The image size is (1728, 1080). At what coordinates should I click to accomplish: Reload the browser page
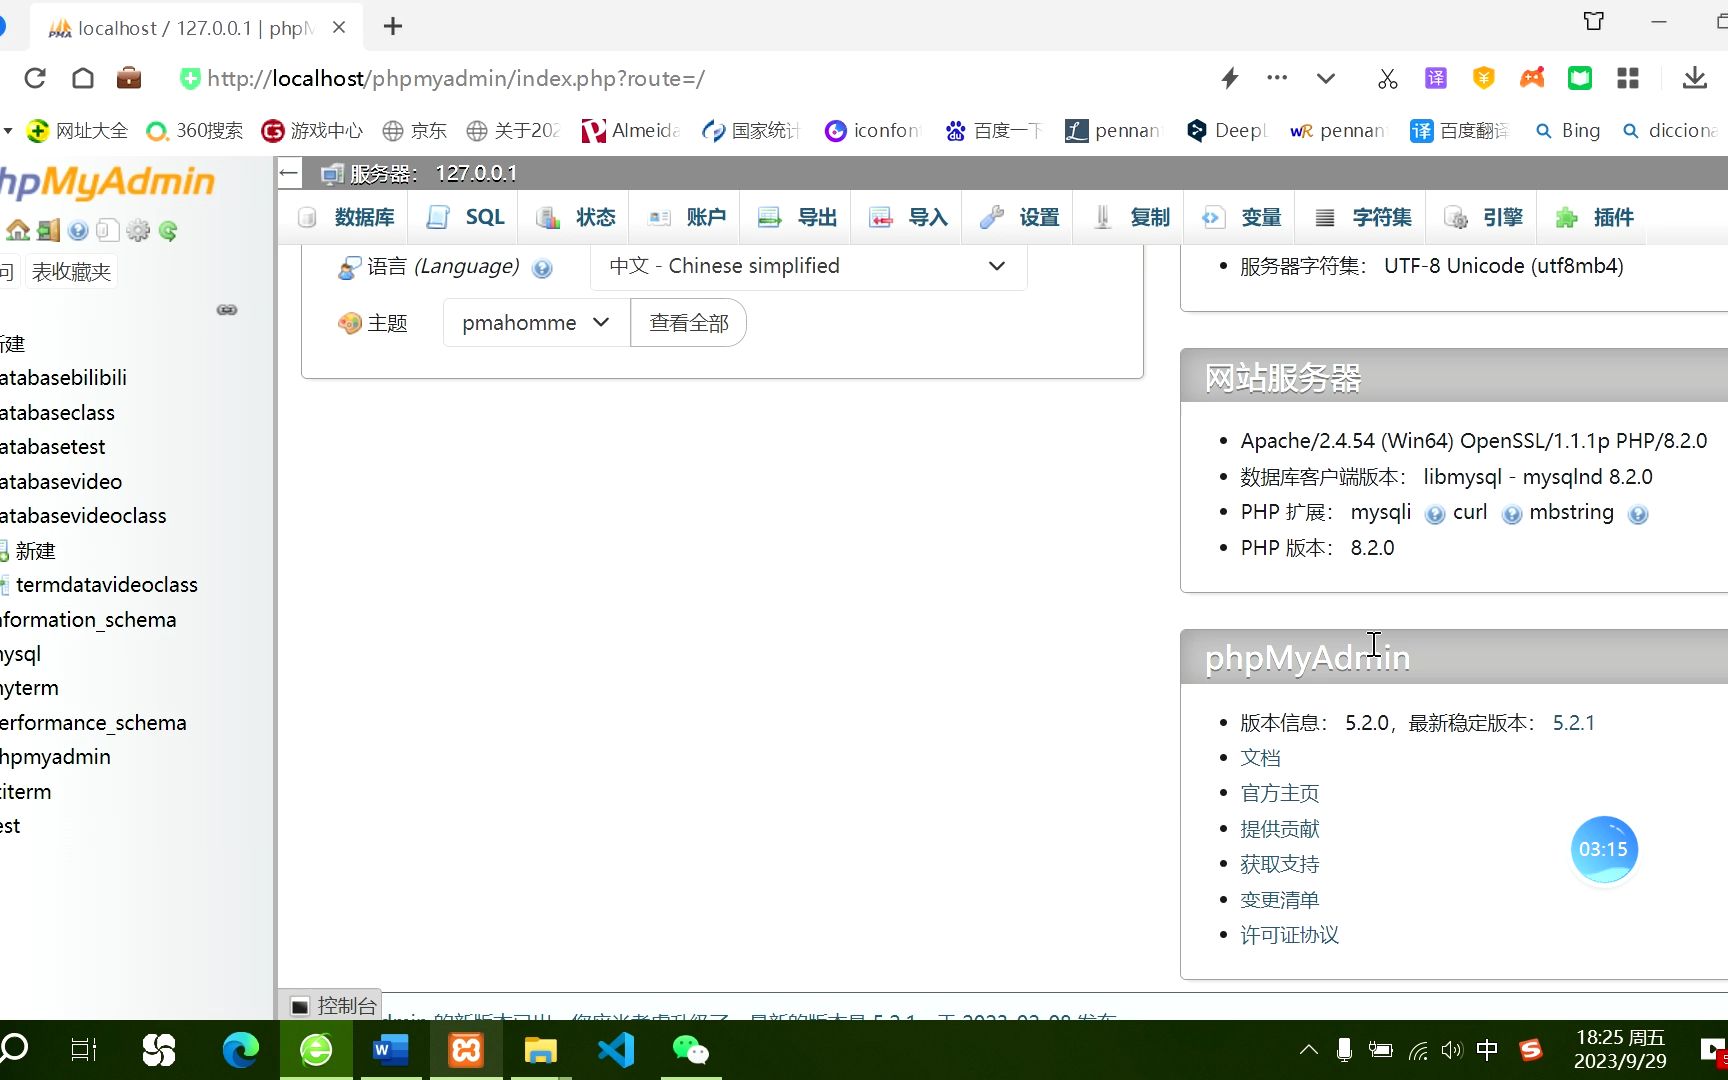coord(35,78)
